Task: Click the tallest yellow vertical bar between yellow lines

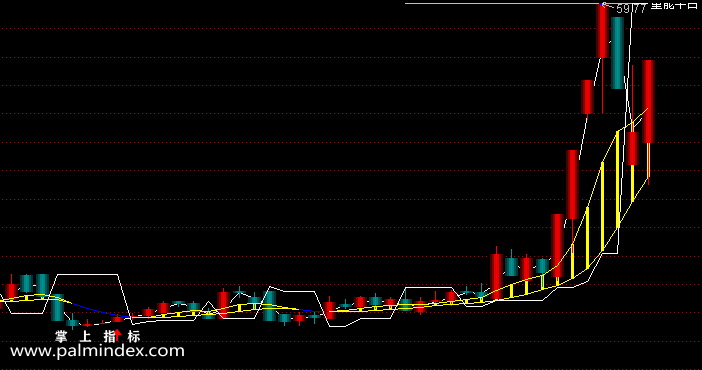Action: [617, 180]
